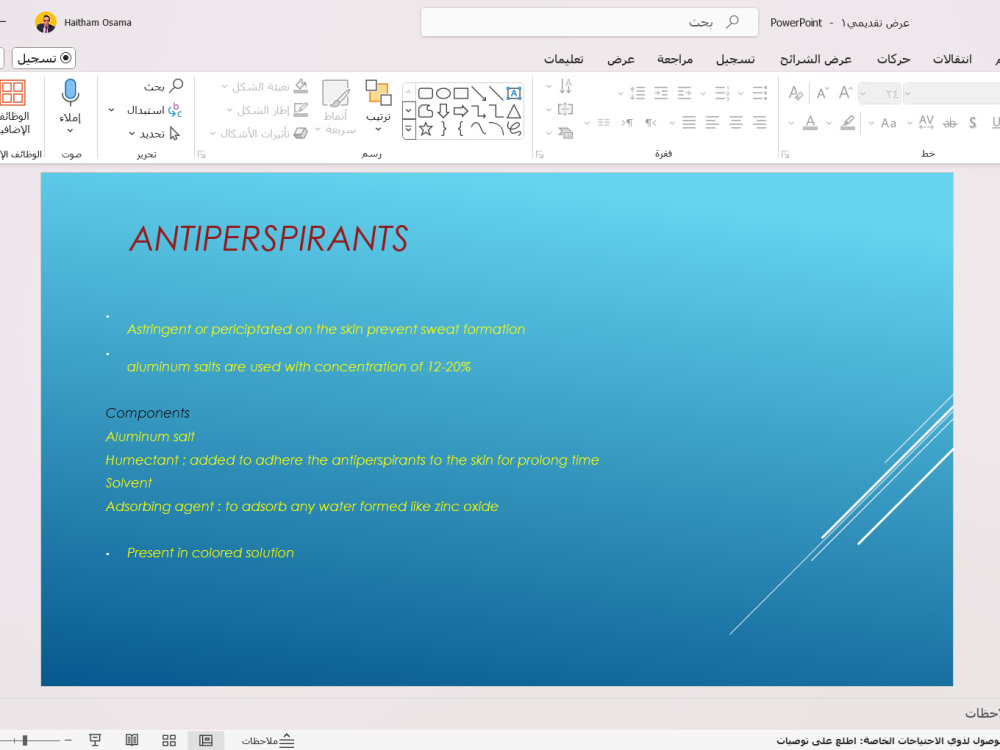Open the View (عرض) tab
Viewport: 1000px width, 750px height.
[x=621, y=59]
